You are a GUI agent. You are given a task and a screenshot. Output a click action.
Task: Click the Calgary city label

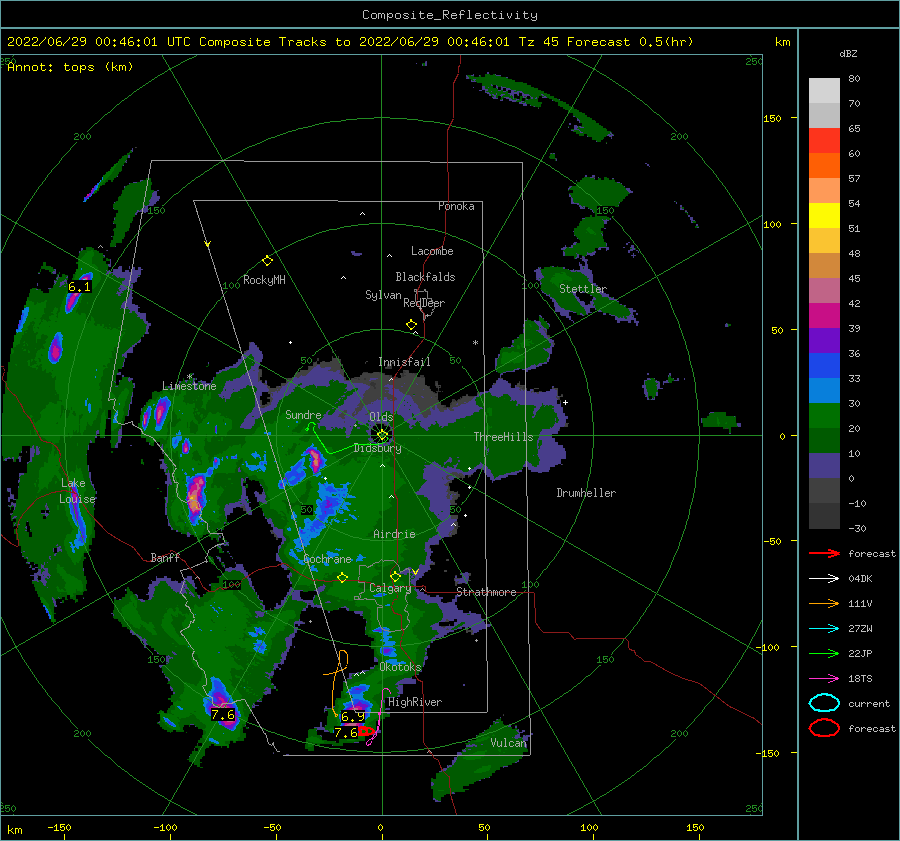tap(390, 588)
